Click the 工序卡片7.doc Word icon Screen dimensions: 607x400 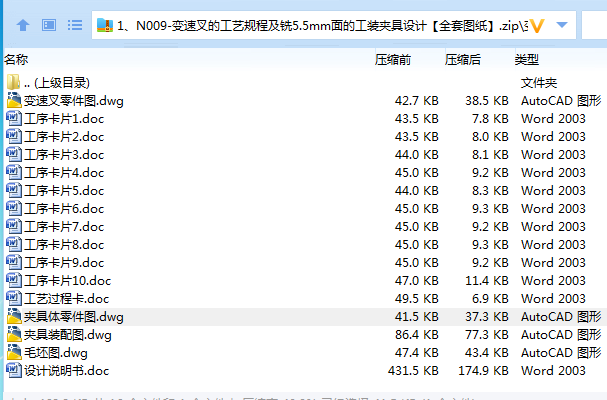pos(14,227)
